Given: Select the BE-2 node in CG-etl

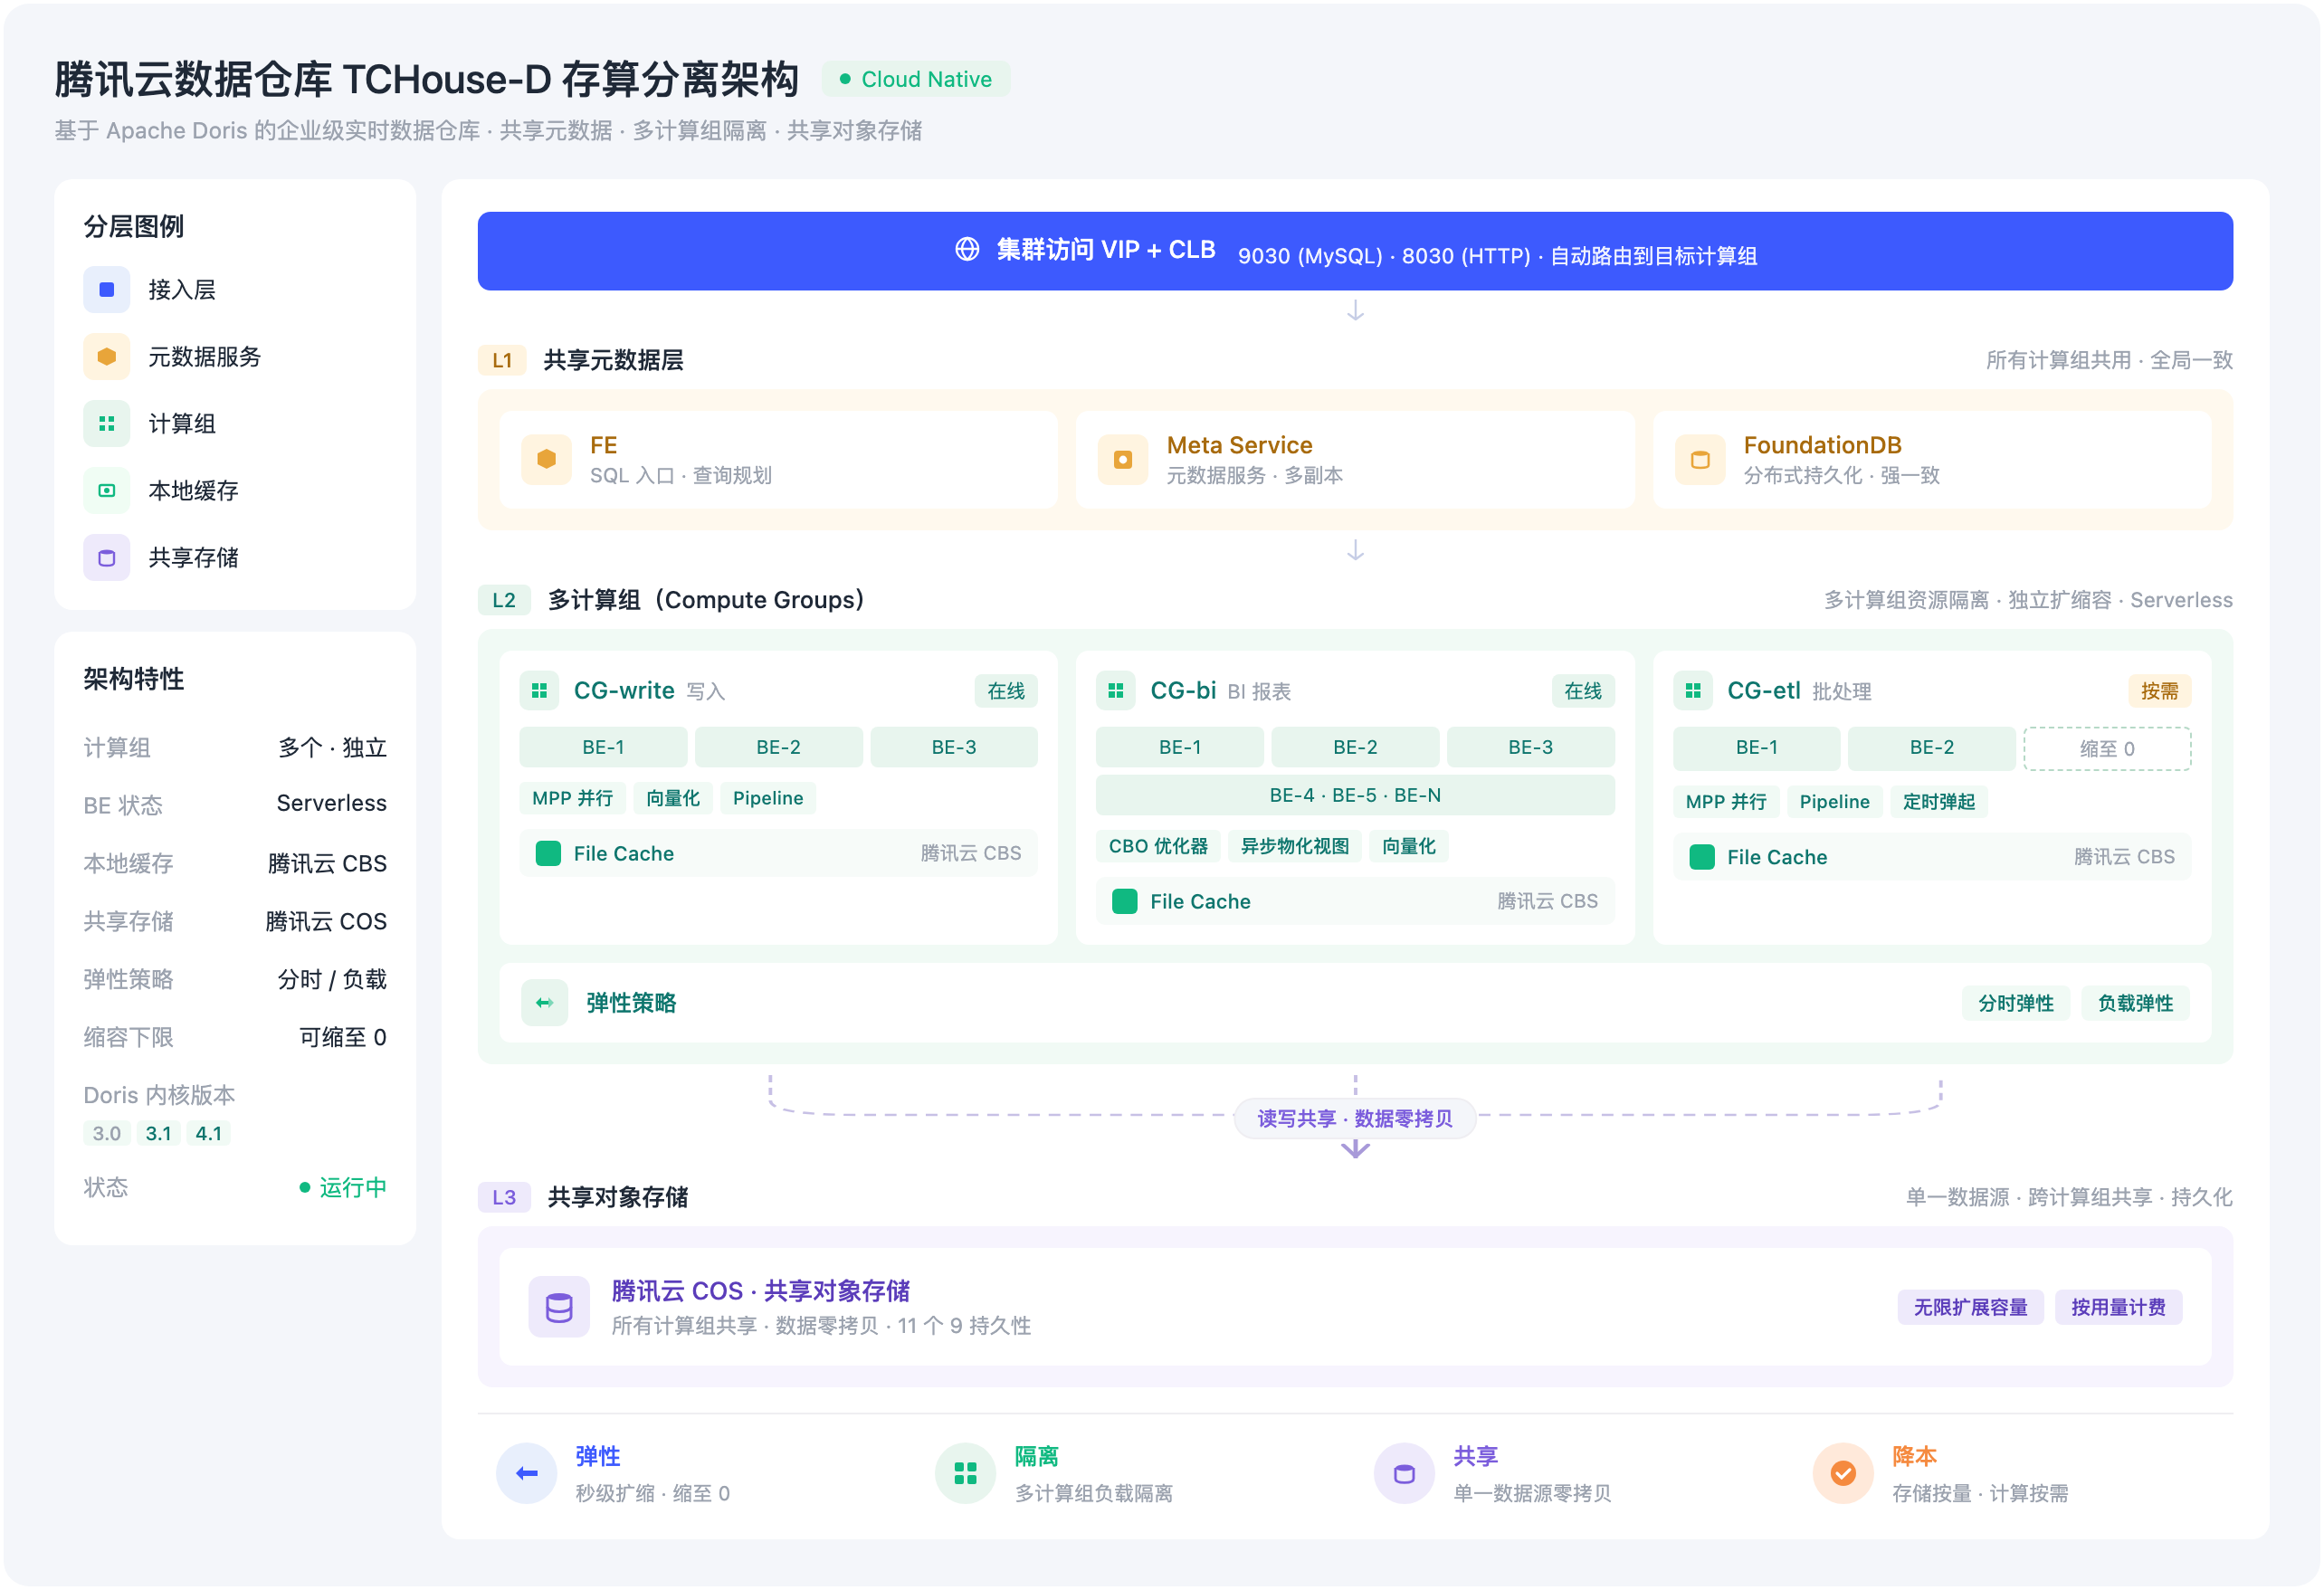Looking at the screenshot, I should (x=1932, y=748).
